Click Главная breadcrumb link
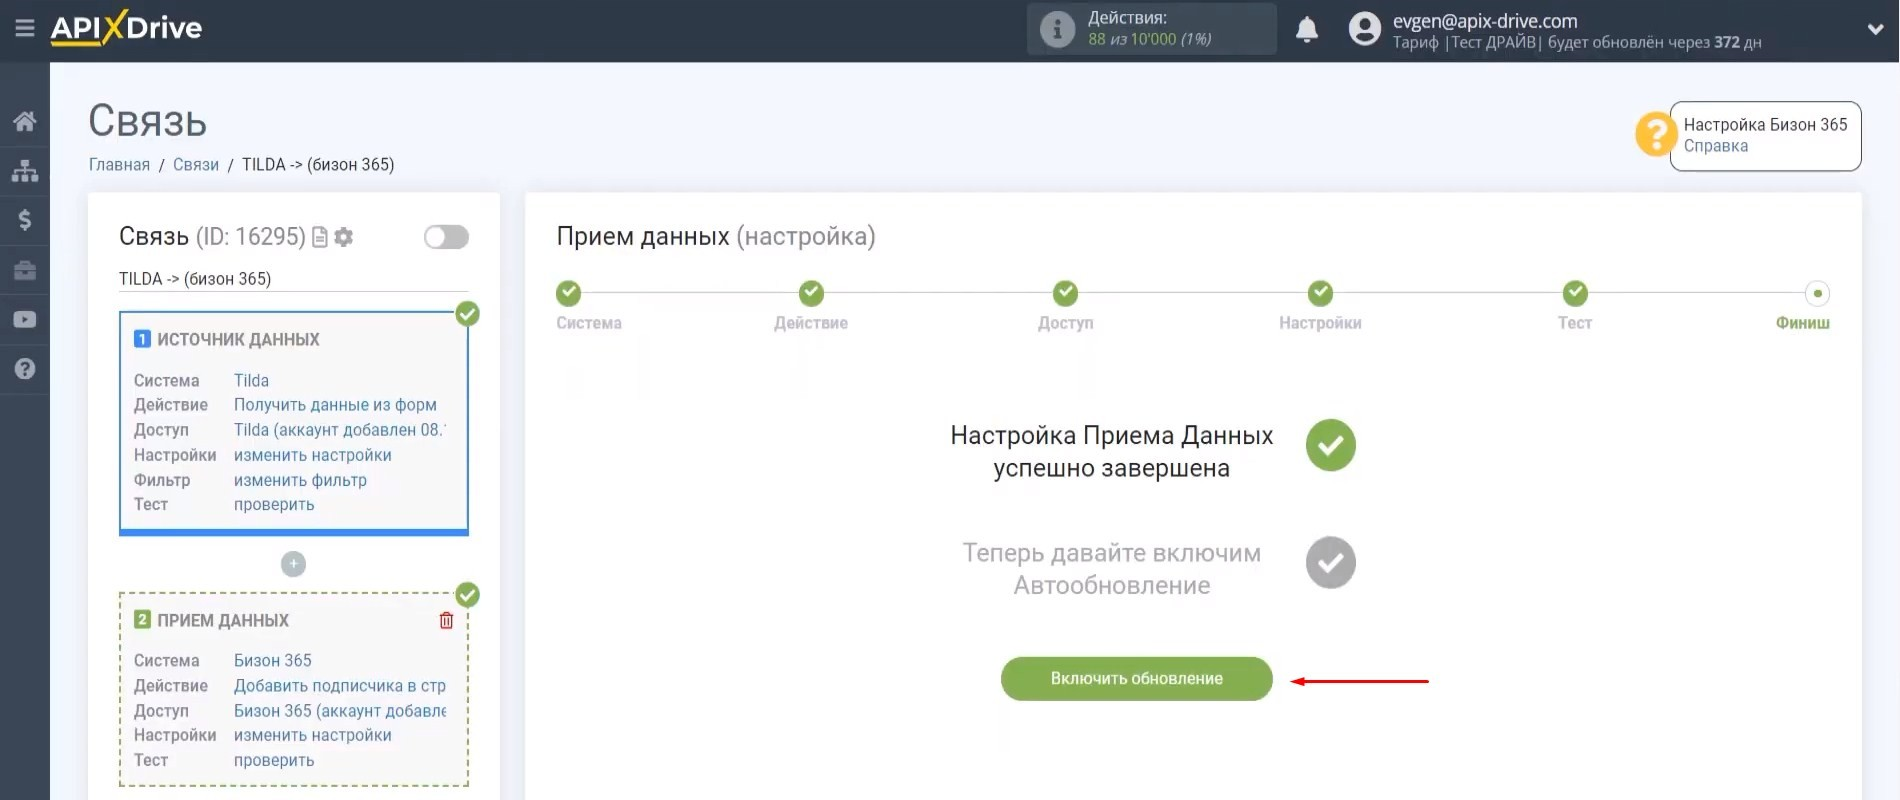The image size is (1900, 800). pyautogui.click(x=119, y=165)
